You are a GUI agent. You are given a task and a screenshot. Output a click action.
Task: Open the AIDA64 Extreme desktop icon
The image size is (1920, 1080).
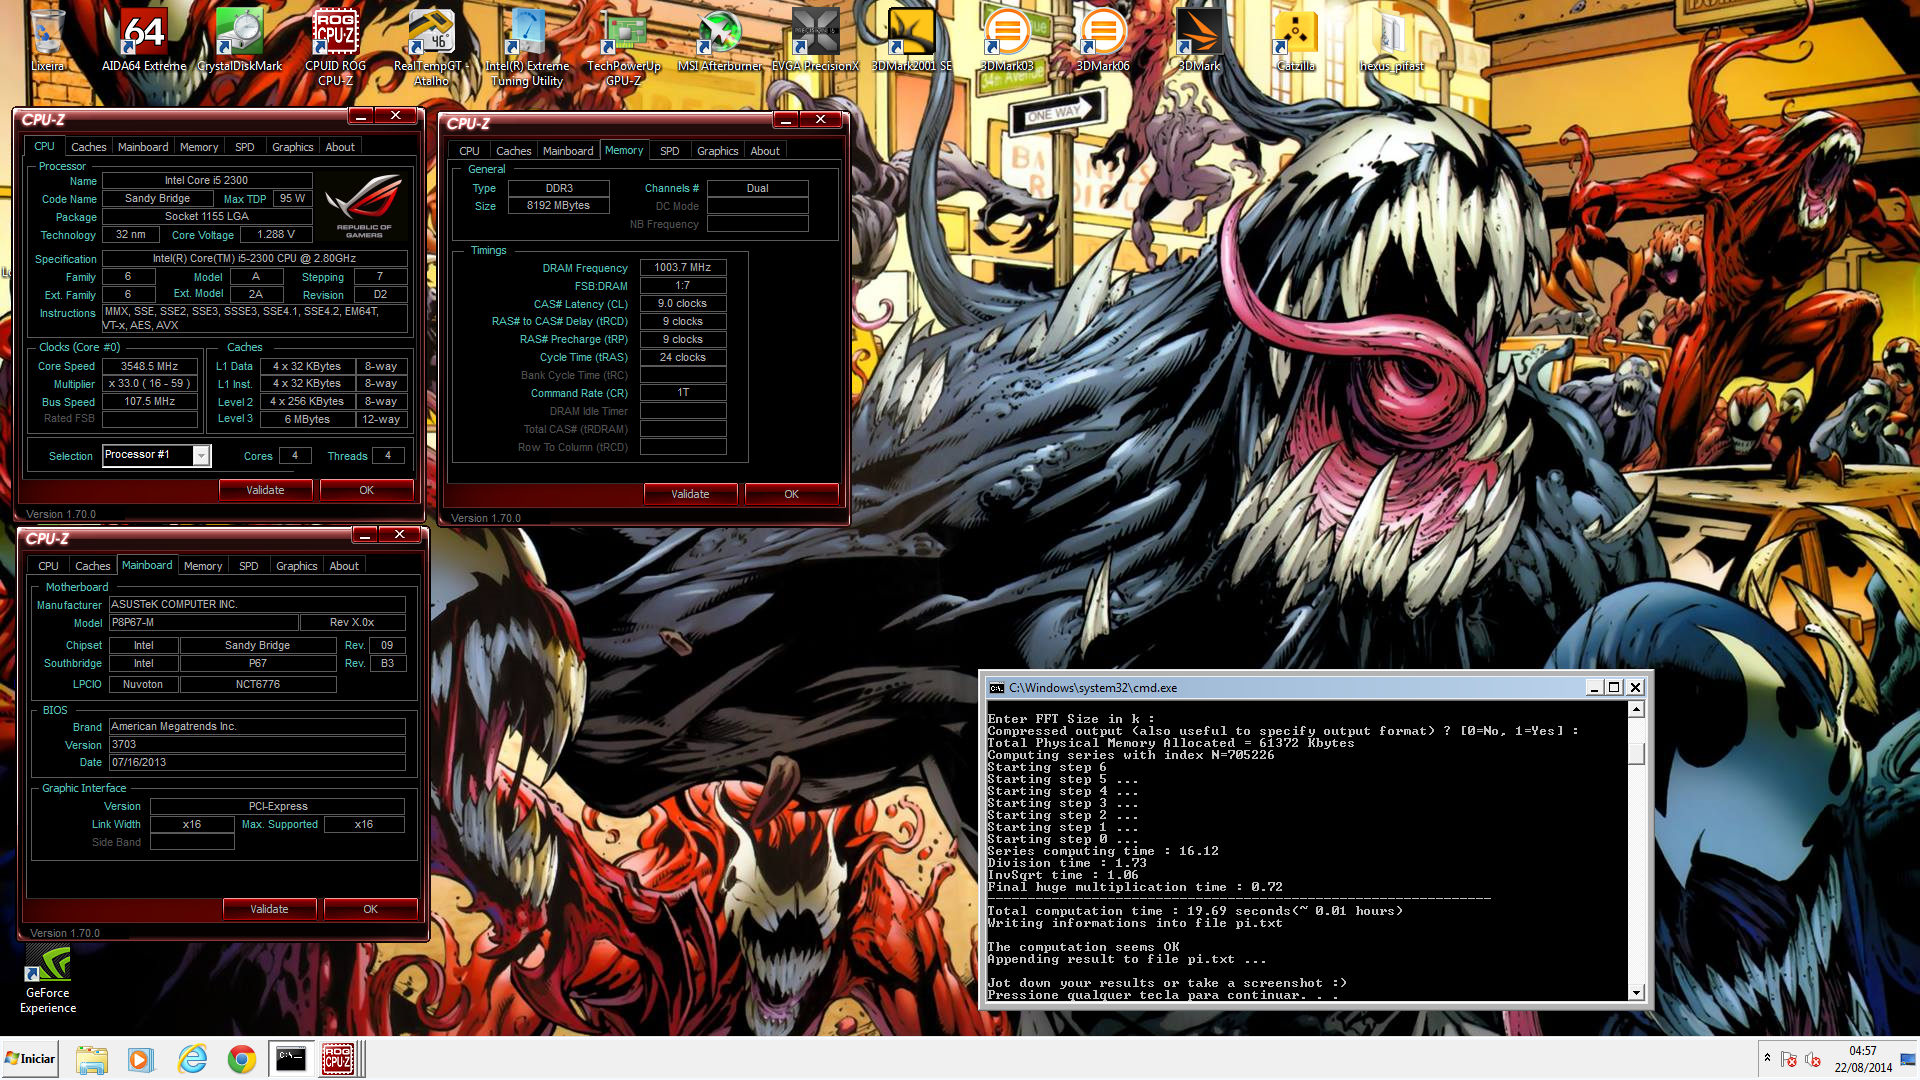pyautogui.click(x=143, y=40)
